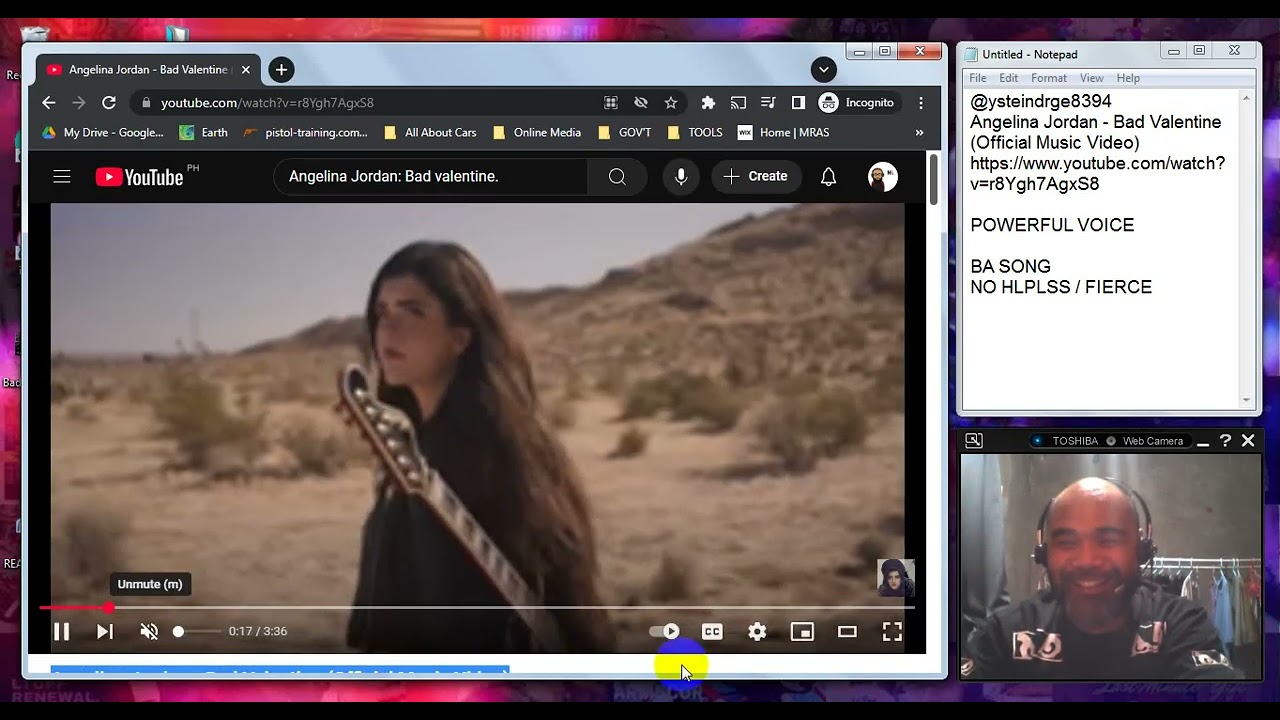
Task: Select the TOSHIBA radio option
Action: click(x=1037, y=441)
